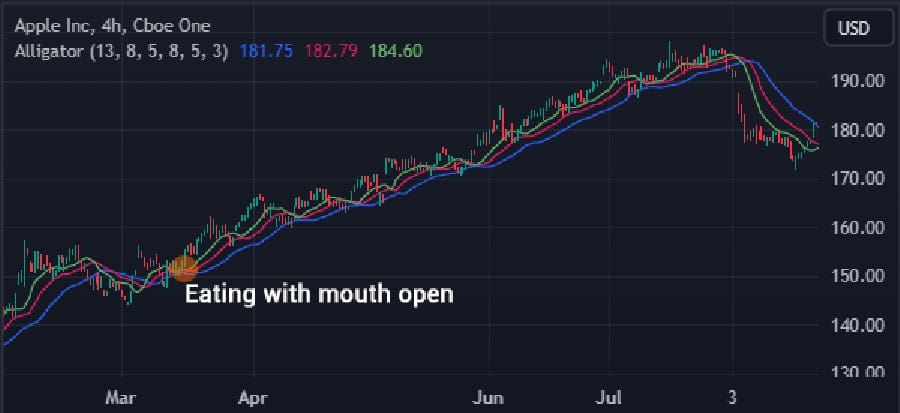900x413 pixels.
Task: Click the 140.00 price axis label
Action: 858,326
